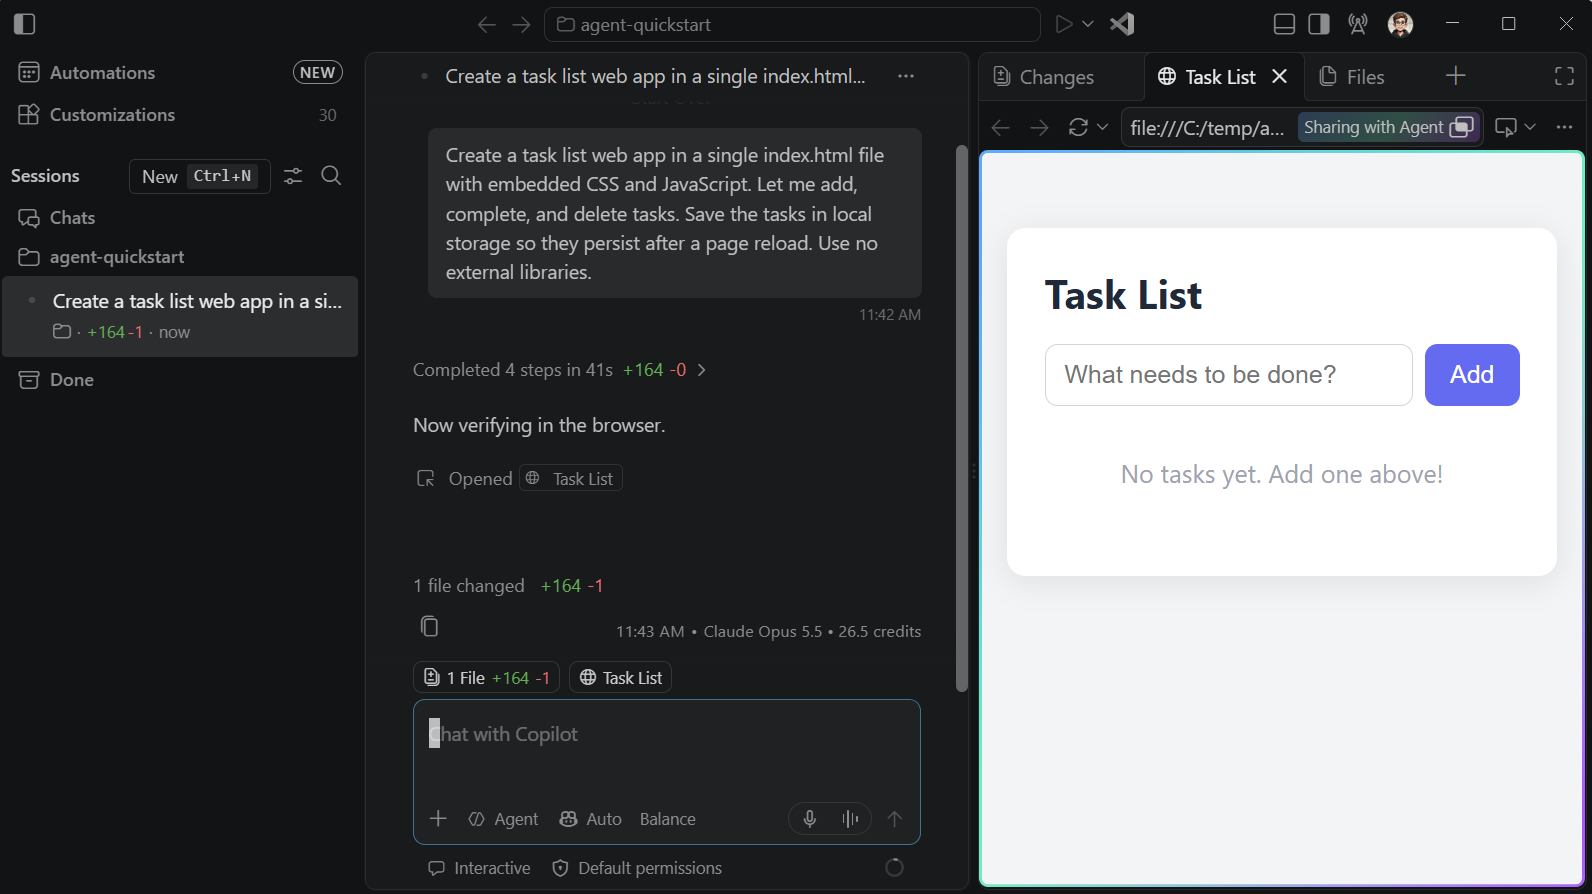The height and width of the screenshot is (894, 1592).
Task: Open the Auto model picker
Action: pyautogui.click(x=590, y=819)
